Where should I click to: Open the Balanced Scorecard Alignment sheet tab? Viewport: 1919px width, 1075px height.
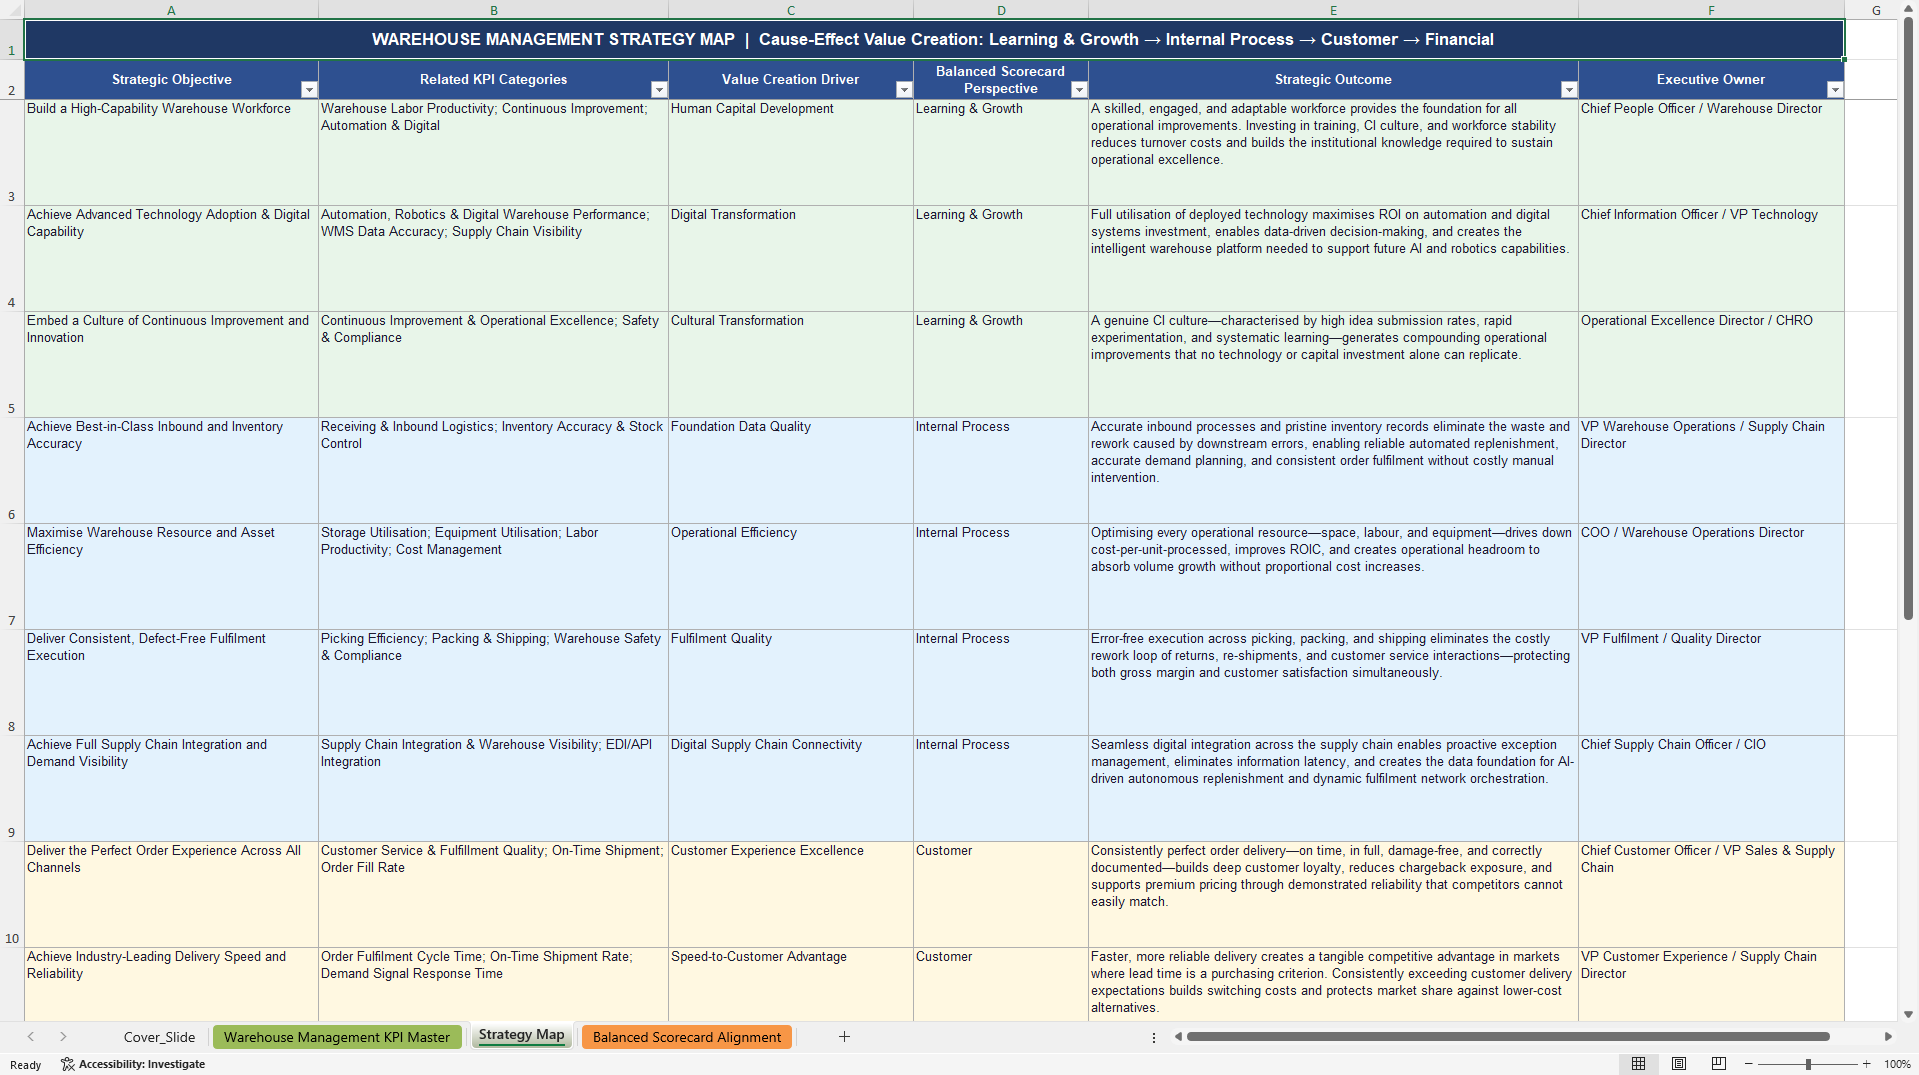[x=687, y=1037]
